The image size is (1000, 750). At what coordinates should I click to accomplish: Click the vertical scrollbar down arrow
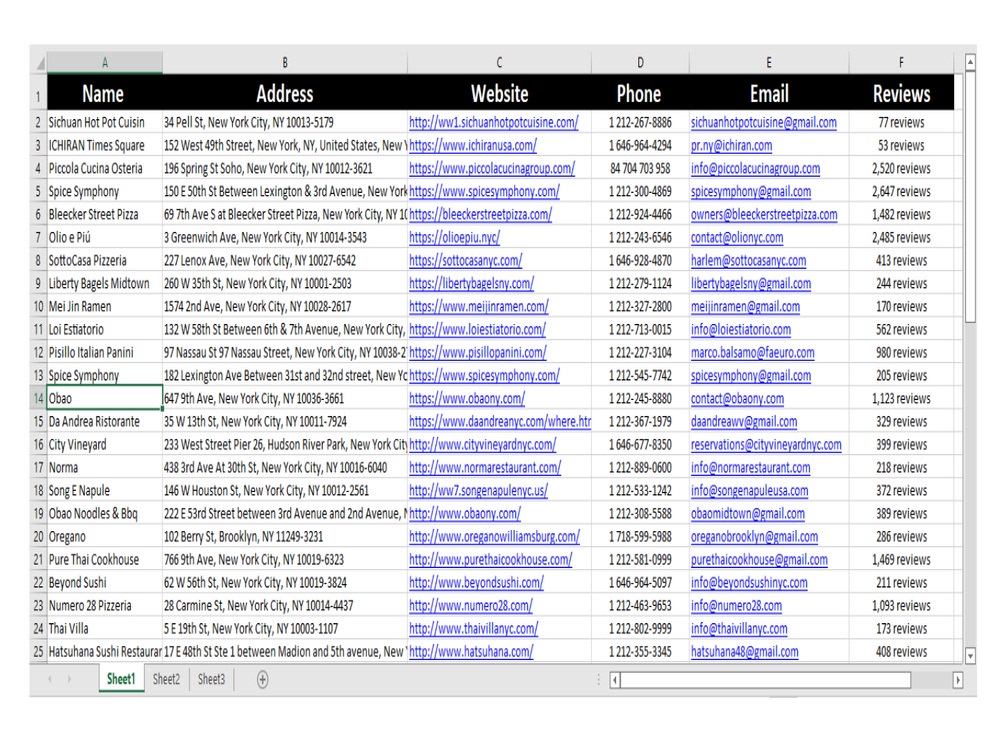coord(970,655)
